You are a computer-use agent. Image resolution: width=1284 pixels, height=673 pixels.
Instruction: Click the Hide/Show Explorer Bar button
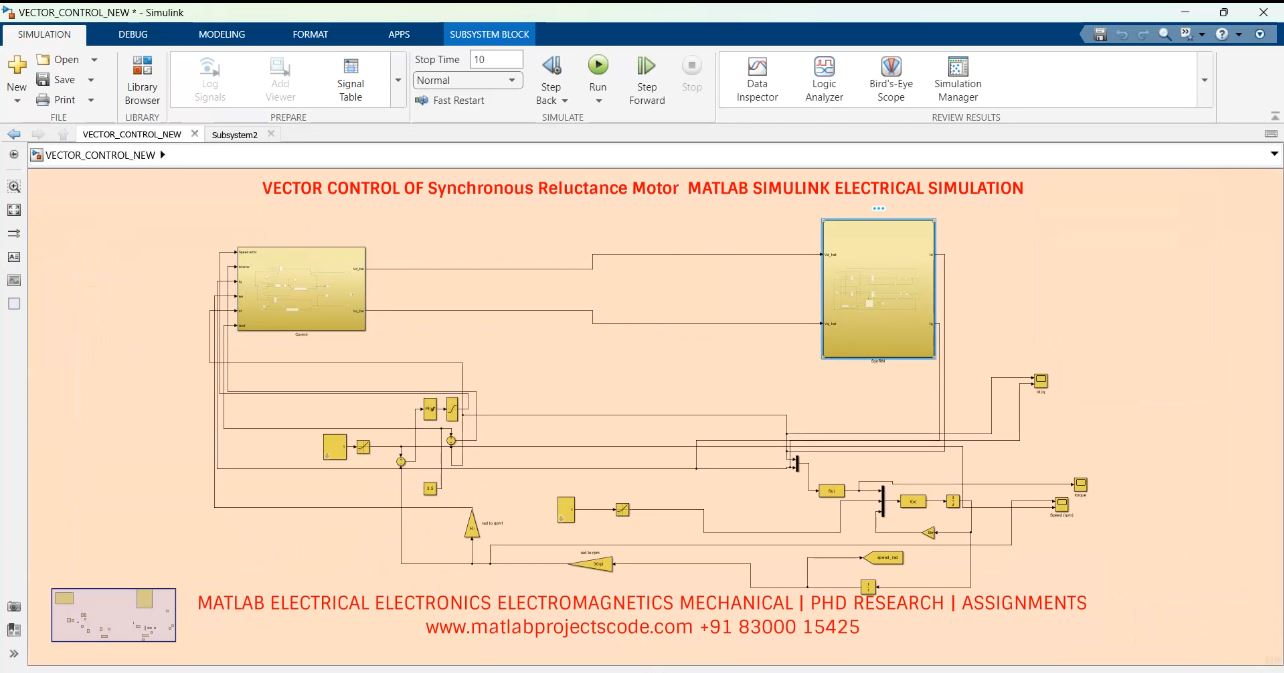click(x=14, y=155)
